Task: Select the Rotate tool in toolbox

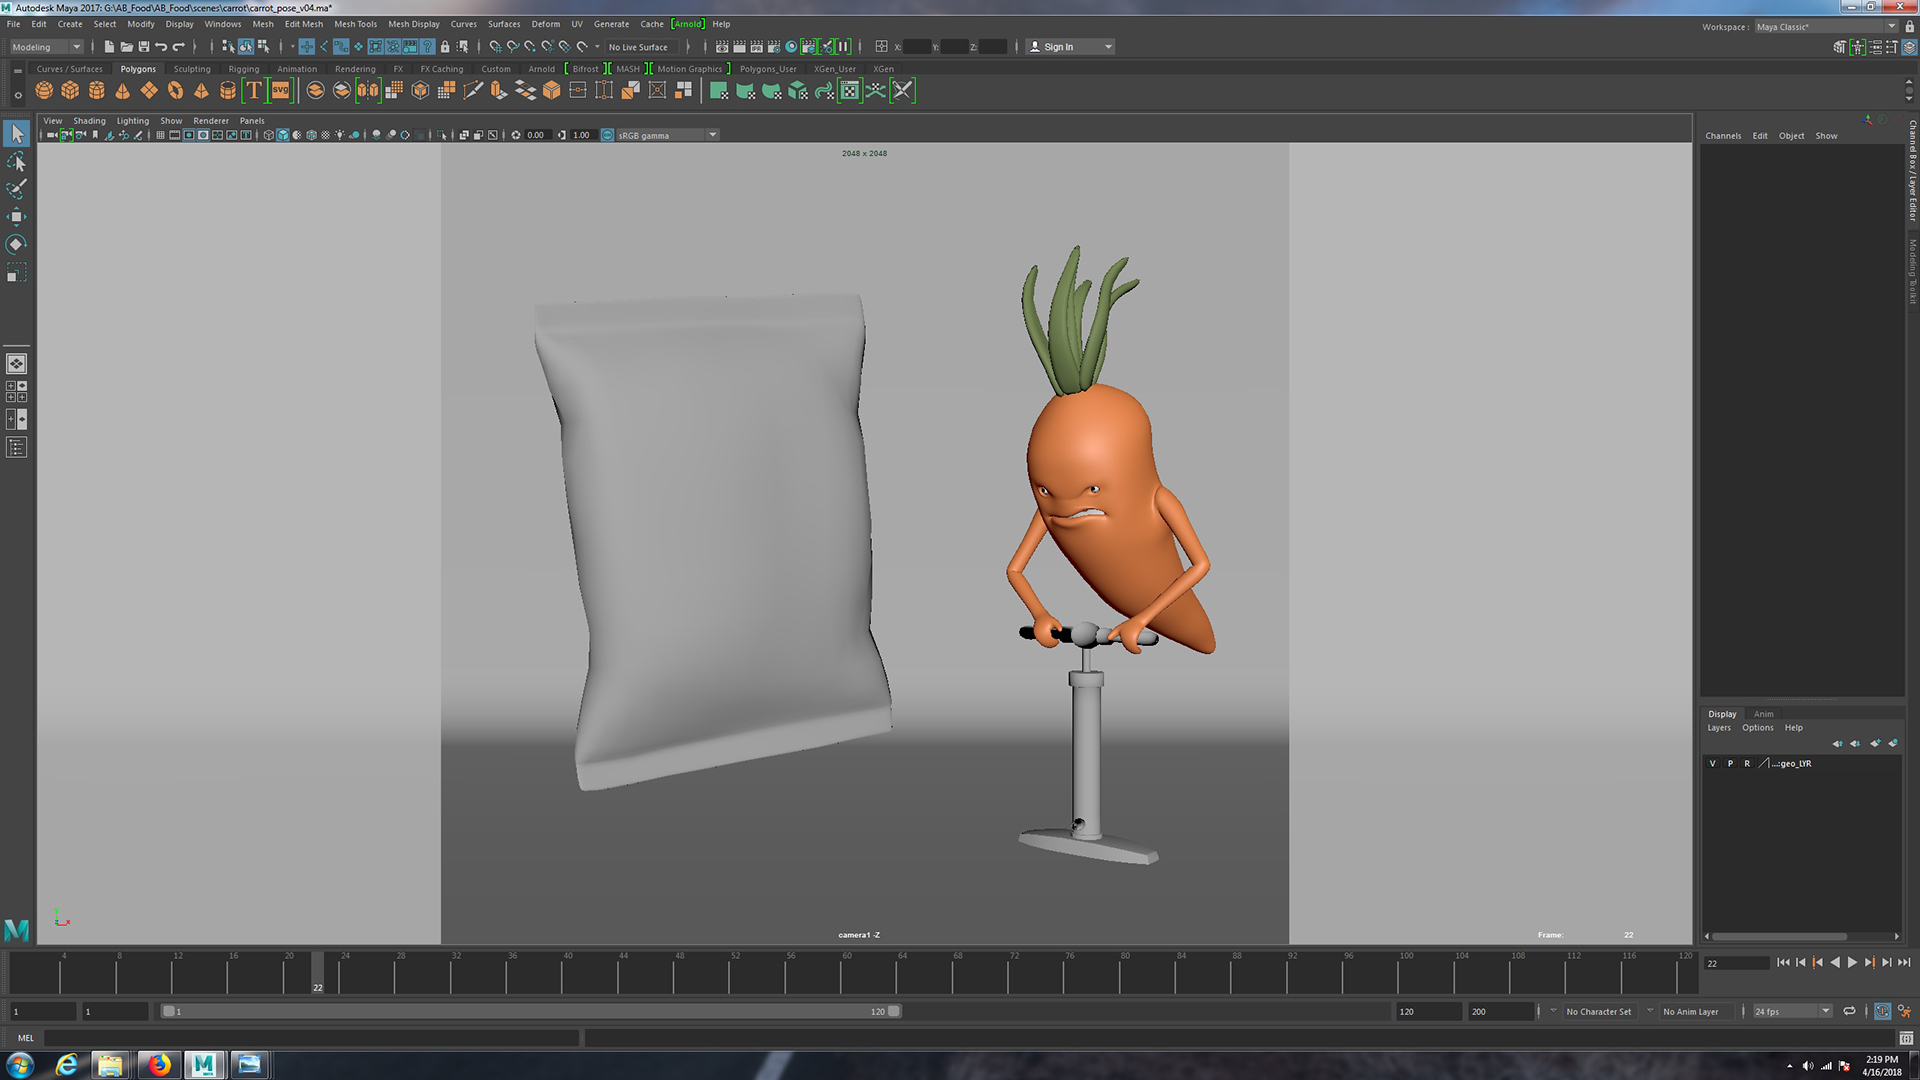Action: [x=17, y=245]
